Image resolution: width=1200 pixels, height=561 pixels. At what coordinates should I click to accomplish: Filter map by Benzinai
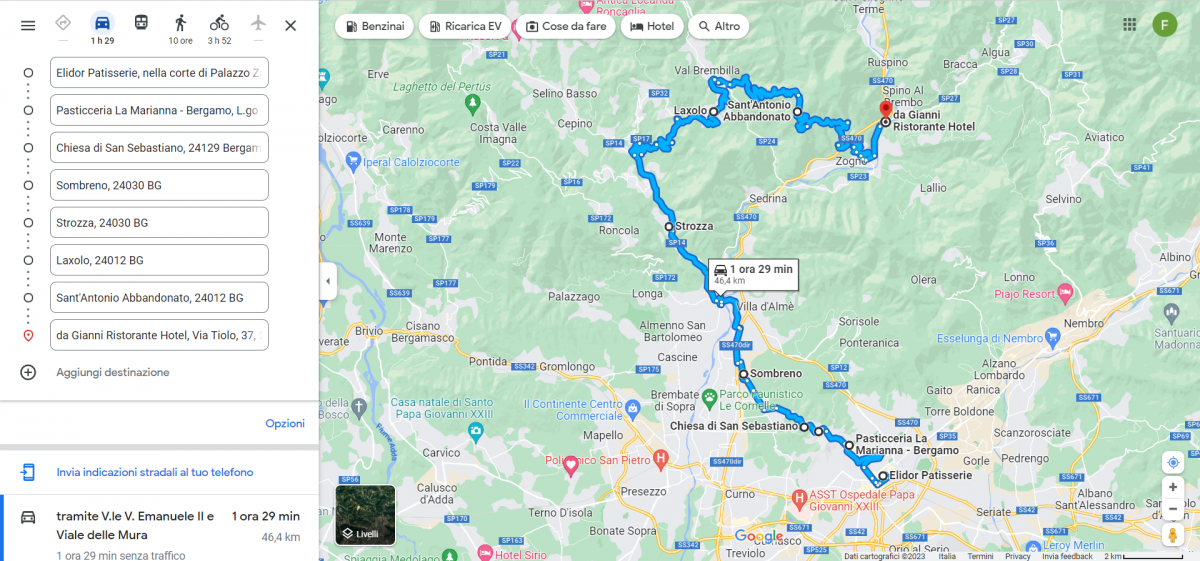click(374, 26)
